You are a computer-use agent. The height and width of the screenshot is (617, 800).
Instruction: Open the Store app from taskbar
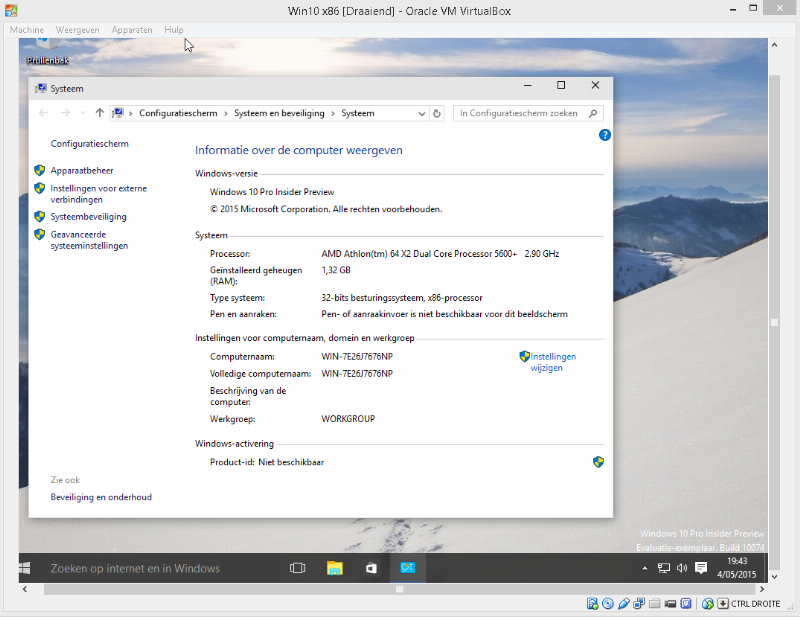coord(371,568)
